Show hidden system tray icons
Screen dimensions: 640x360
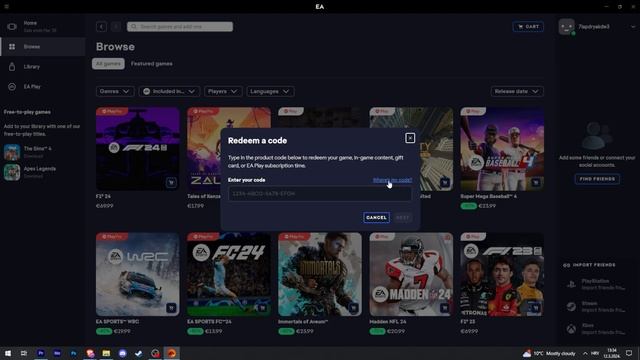[x=585, y=353]
